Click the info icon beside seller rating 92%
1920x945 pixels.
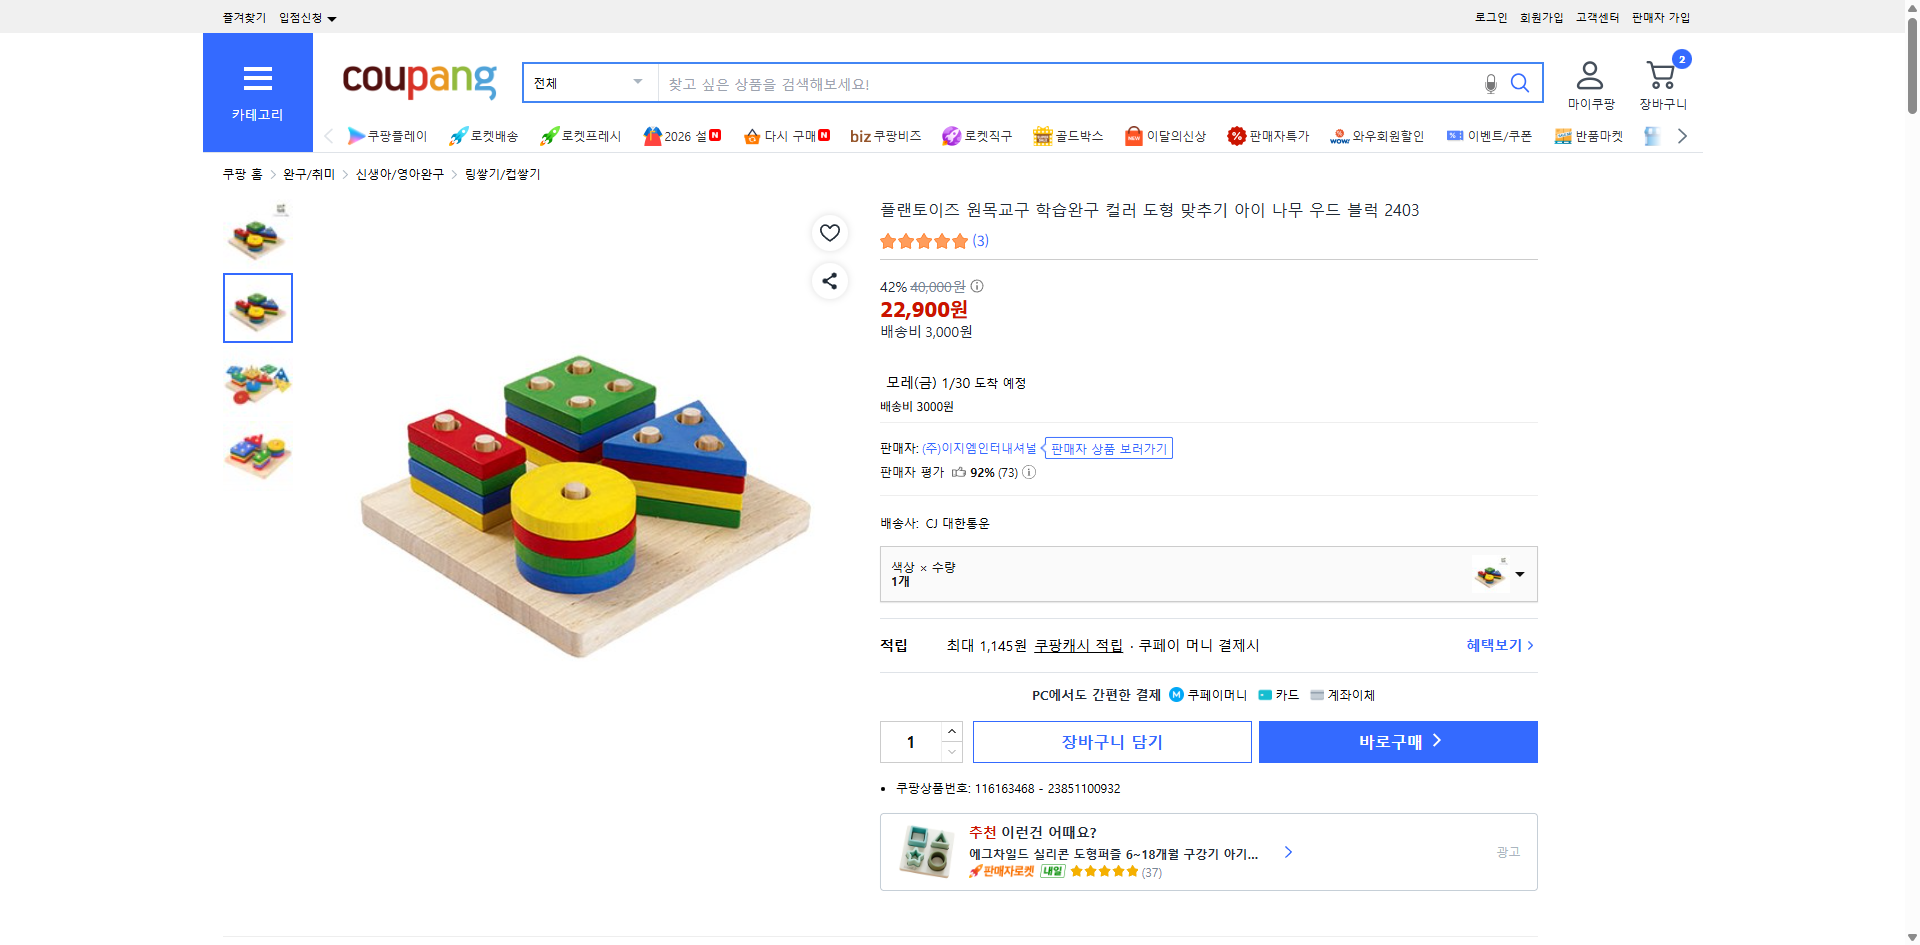[x=1028, y=472]
